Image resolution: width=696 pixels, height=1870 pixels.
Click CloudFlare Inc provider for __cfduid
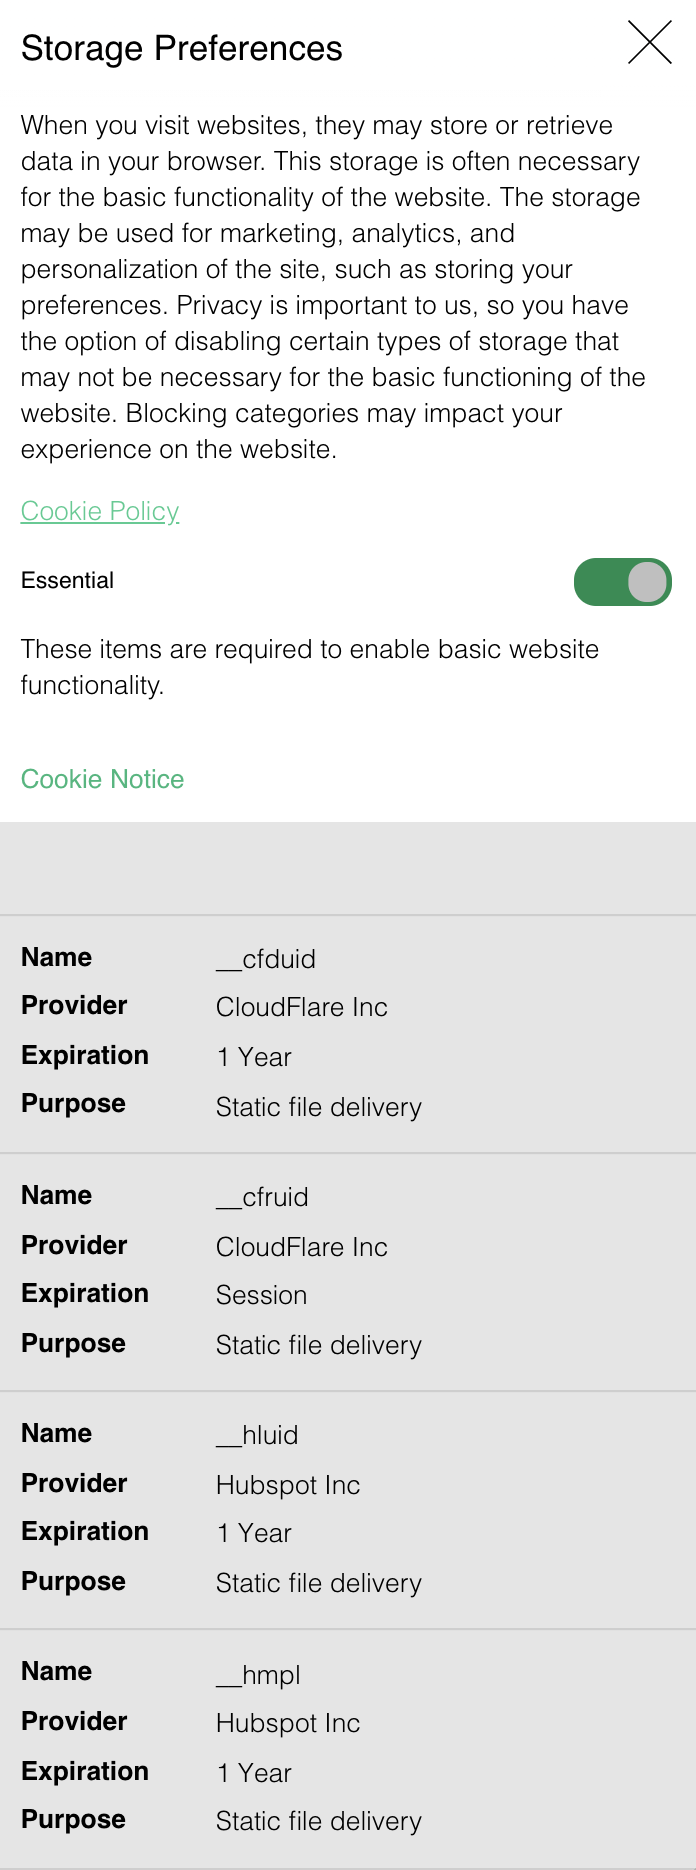(302, 1007)
